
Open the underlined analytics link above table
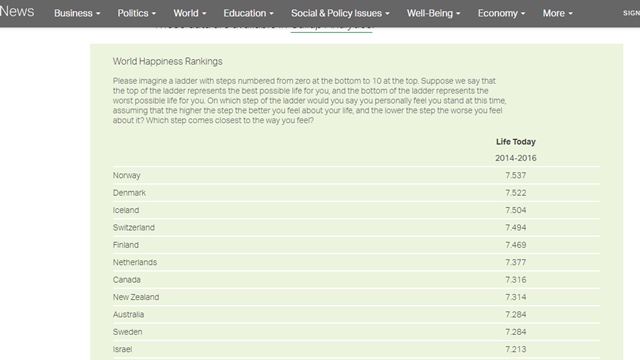331,29
